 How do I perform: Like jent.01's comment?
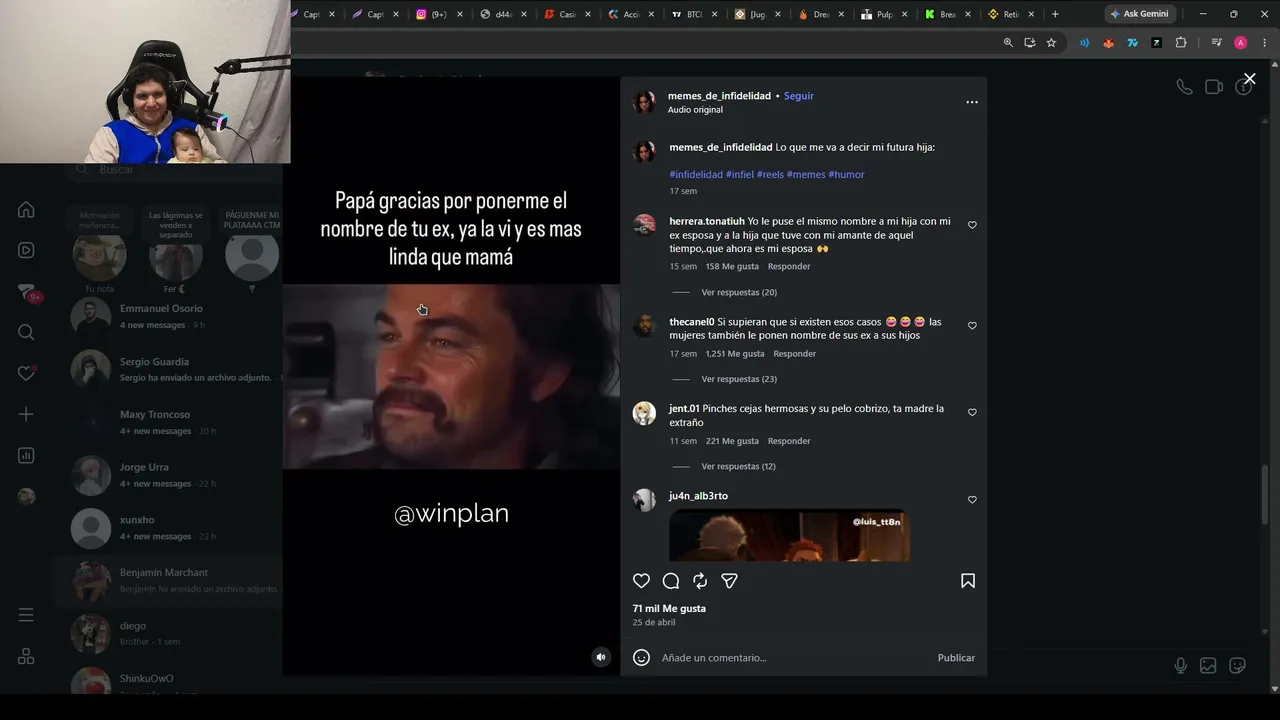click(x=972, y=413)
